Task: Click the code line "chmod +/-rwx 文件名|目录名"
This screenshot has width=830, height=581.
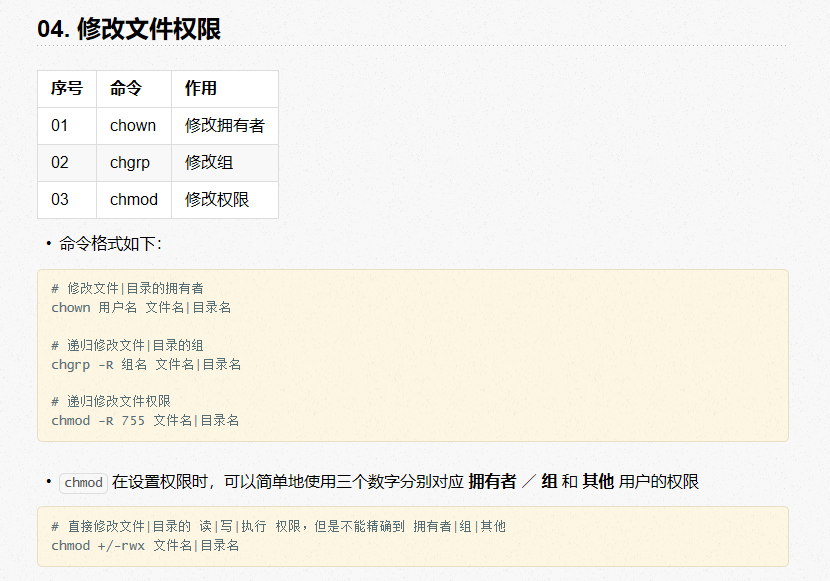Action: pyautogui.click(x=145, y=546)
